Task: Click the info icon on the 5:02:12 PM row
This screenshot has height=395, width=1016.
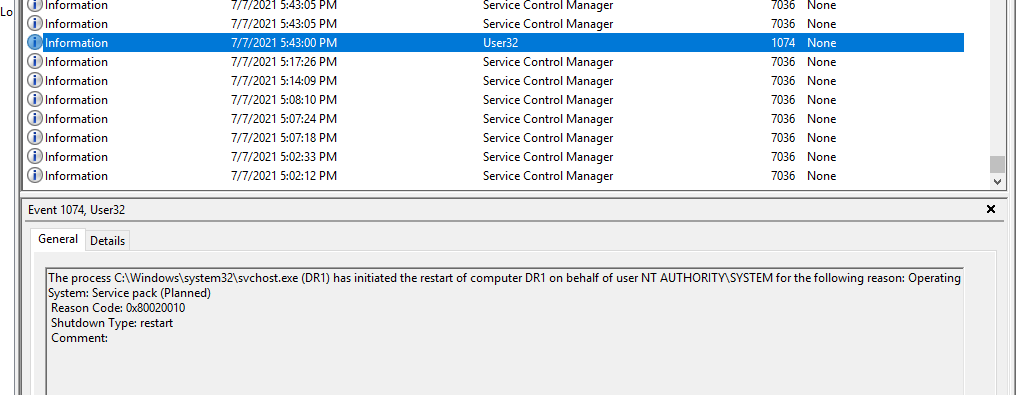Action: click(x=34, y=175)
